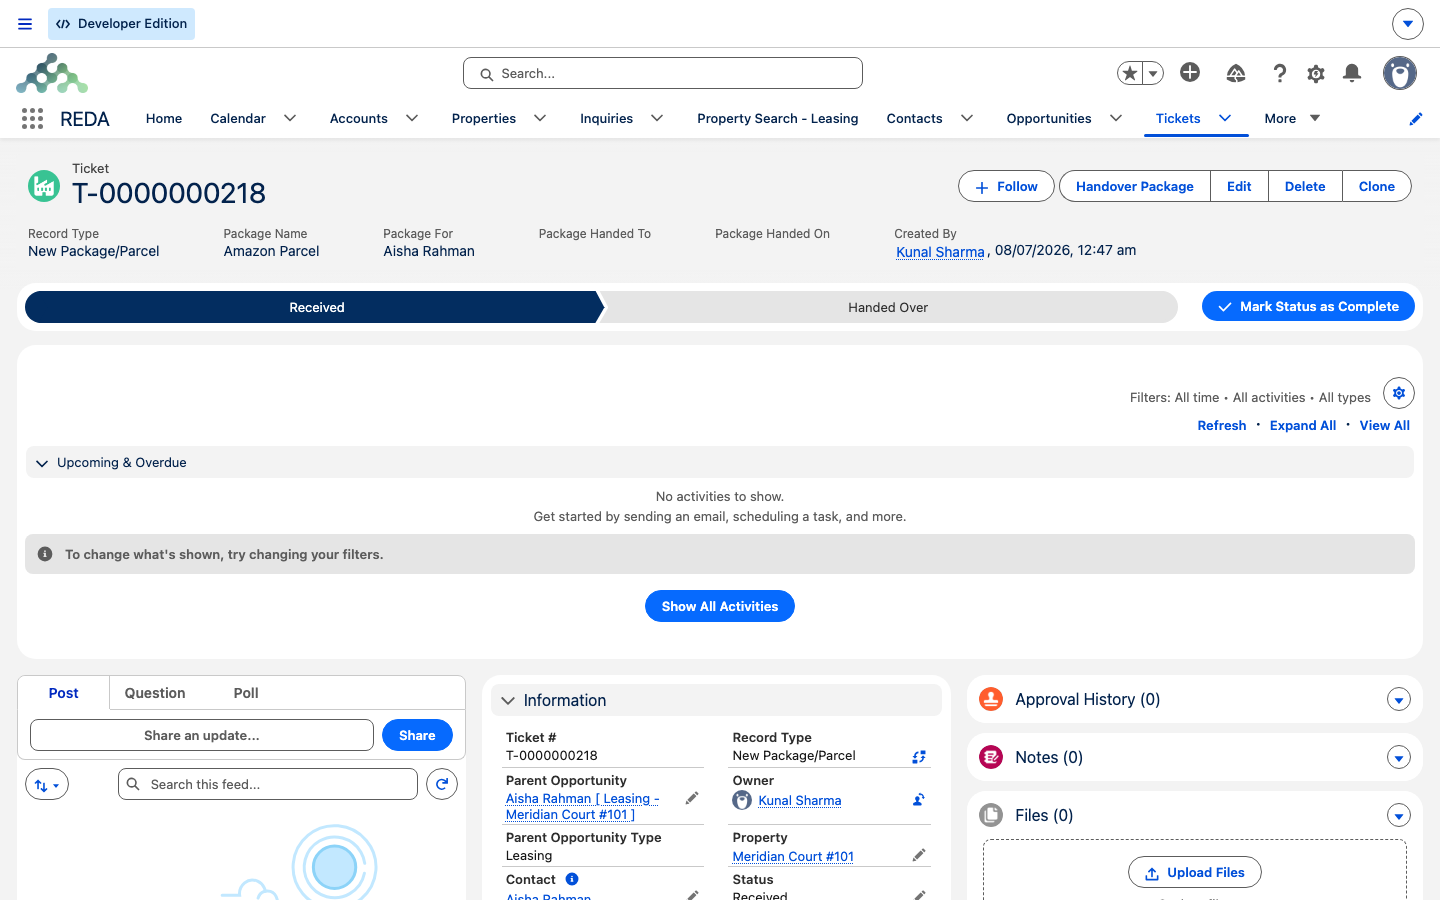Open the App Launcher grid
The image size is (1440, 900).
pos(32,119)
